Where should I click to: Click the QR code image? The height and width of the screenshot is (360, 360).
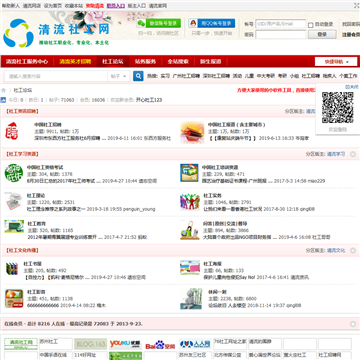point(338,108)
